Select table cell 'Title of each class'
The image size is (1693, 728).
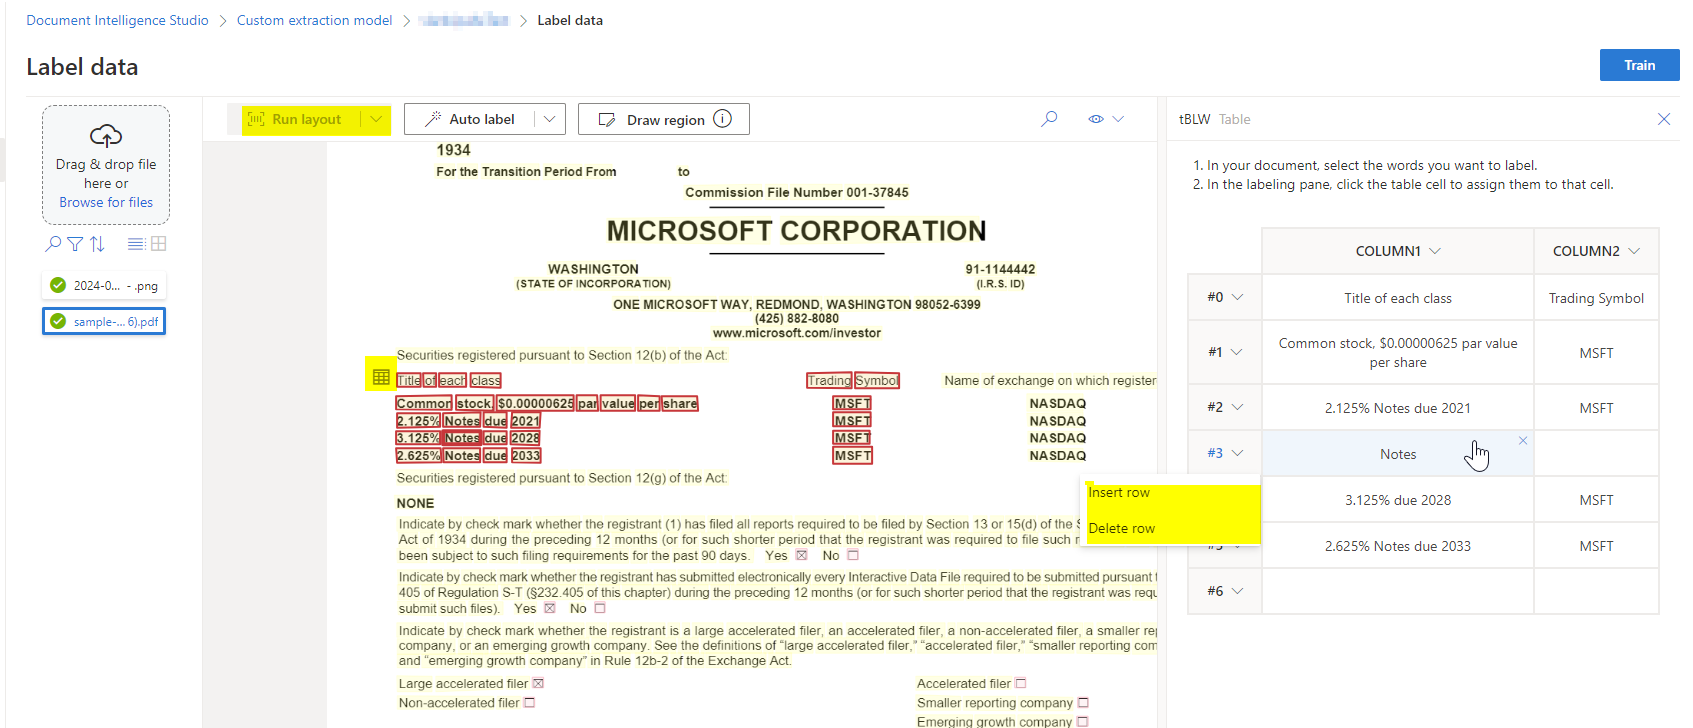[1398, 298]
